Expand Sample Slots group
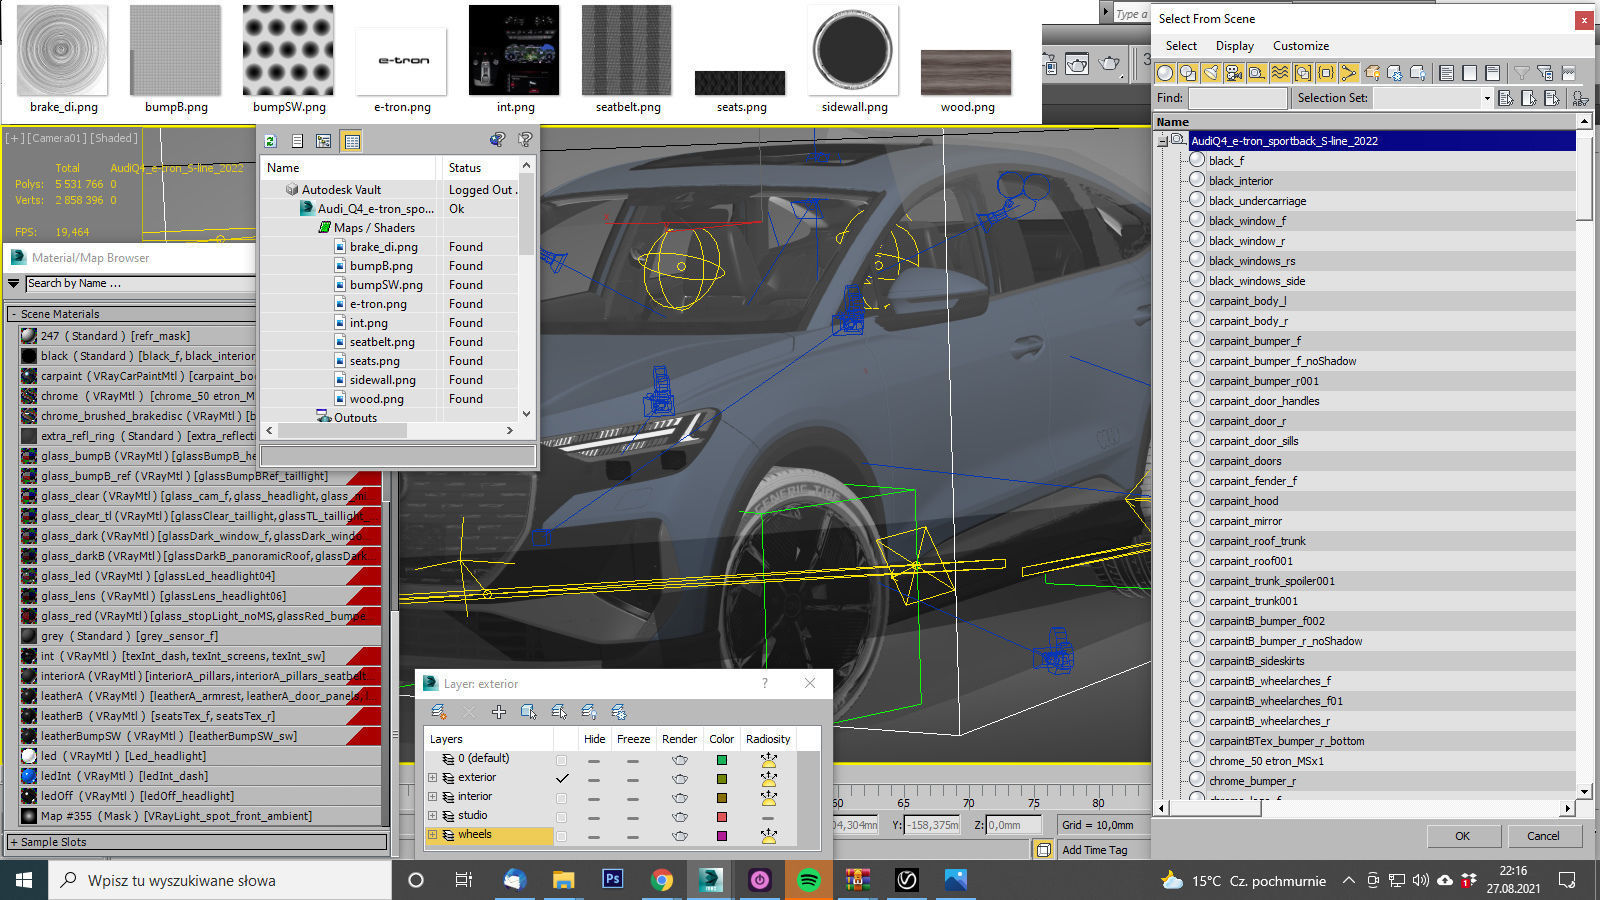Image resolution: width=1600 pixels, height=900 pixels. (14, 842)
